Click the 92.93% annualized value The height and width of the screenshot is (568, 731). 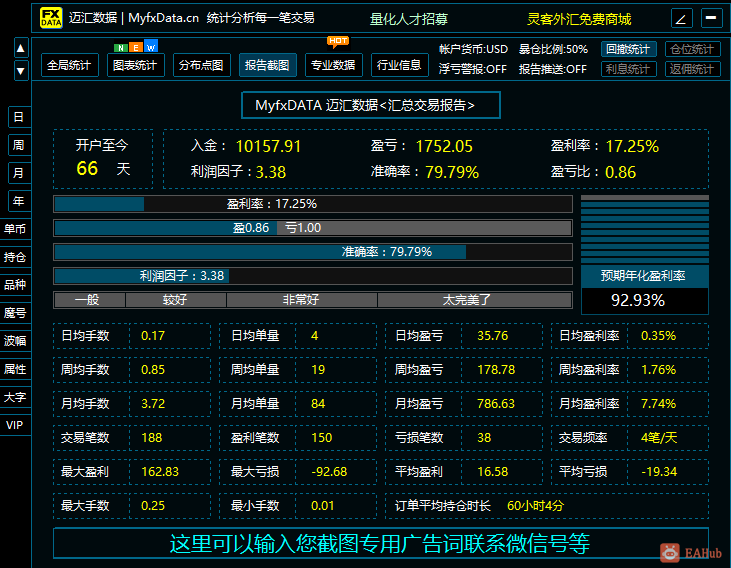point(644,301)
